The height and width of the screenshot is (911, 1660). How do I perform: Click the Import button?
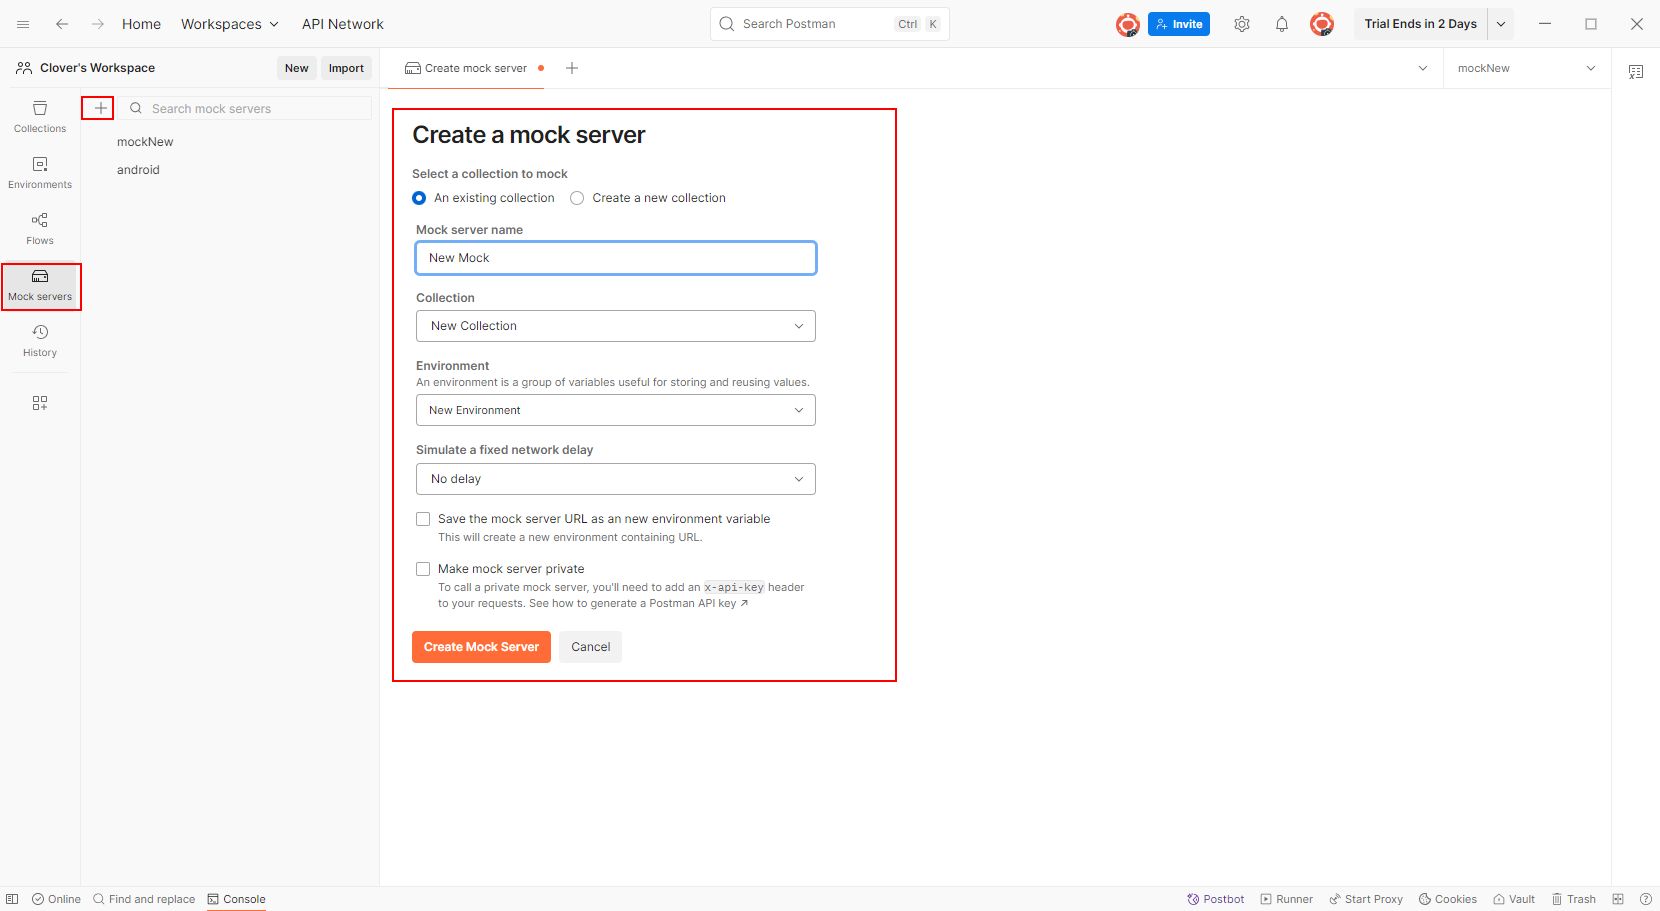coord(346,68)
